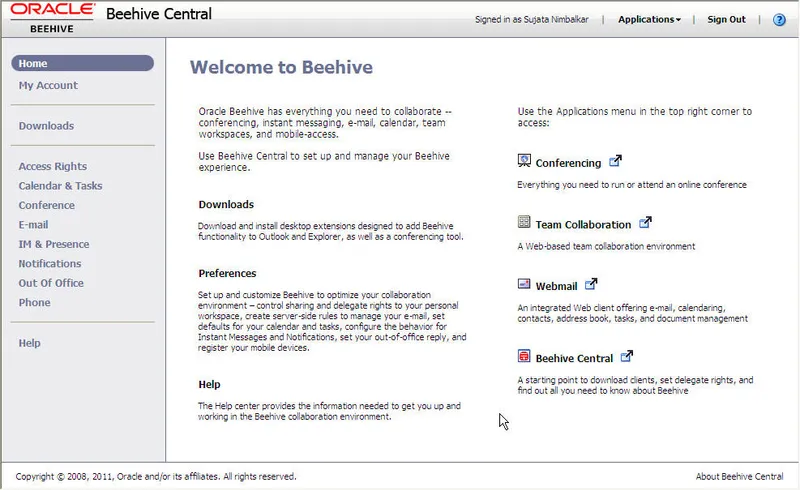Click the Oracle copyright notice text

156,476
